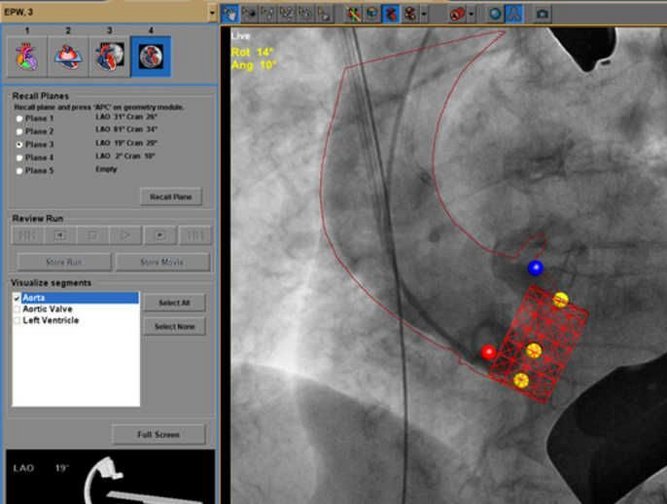
Task: Click the C-arm position preview thumbnail
Action: point(111,477)
